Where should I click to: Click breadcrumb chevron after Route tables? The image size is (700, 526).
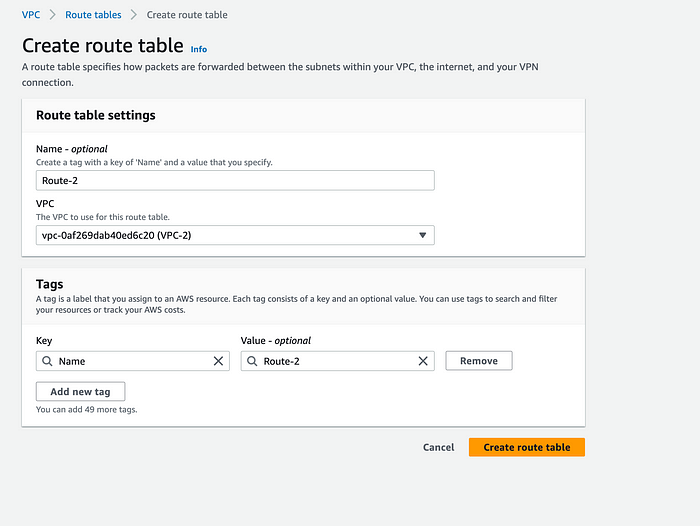click(x=133, y=15)
